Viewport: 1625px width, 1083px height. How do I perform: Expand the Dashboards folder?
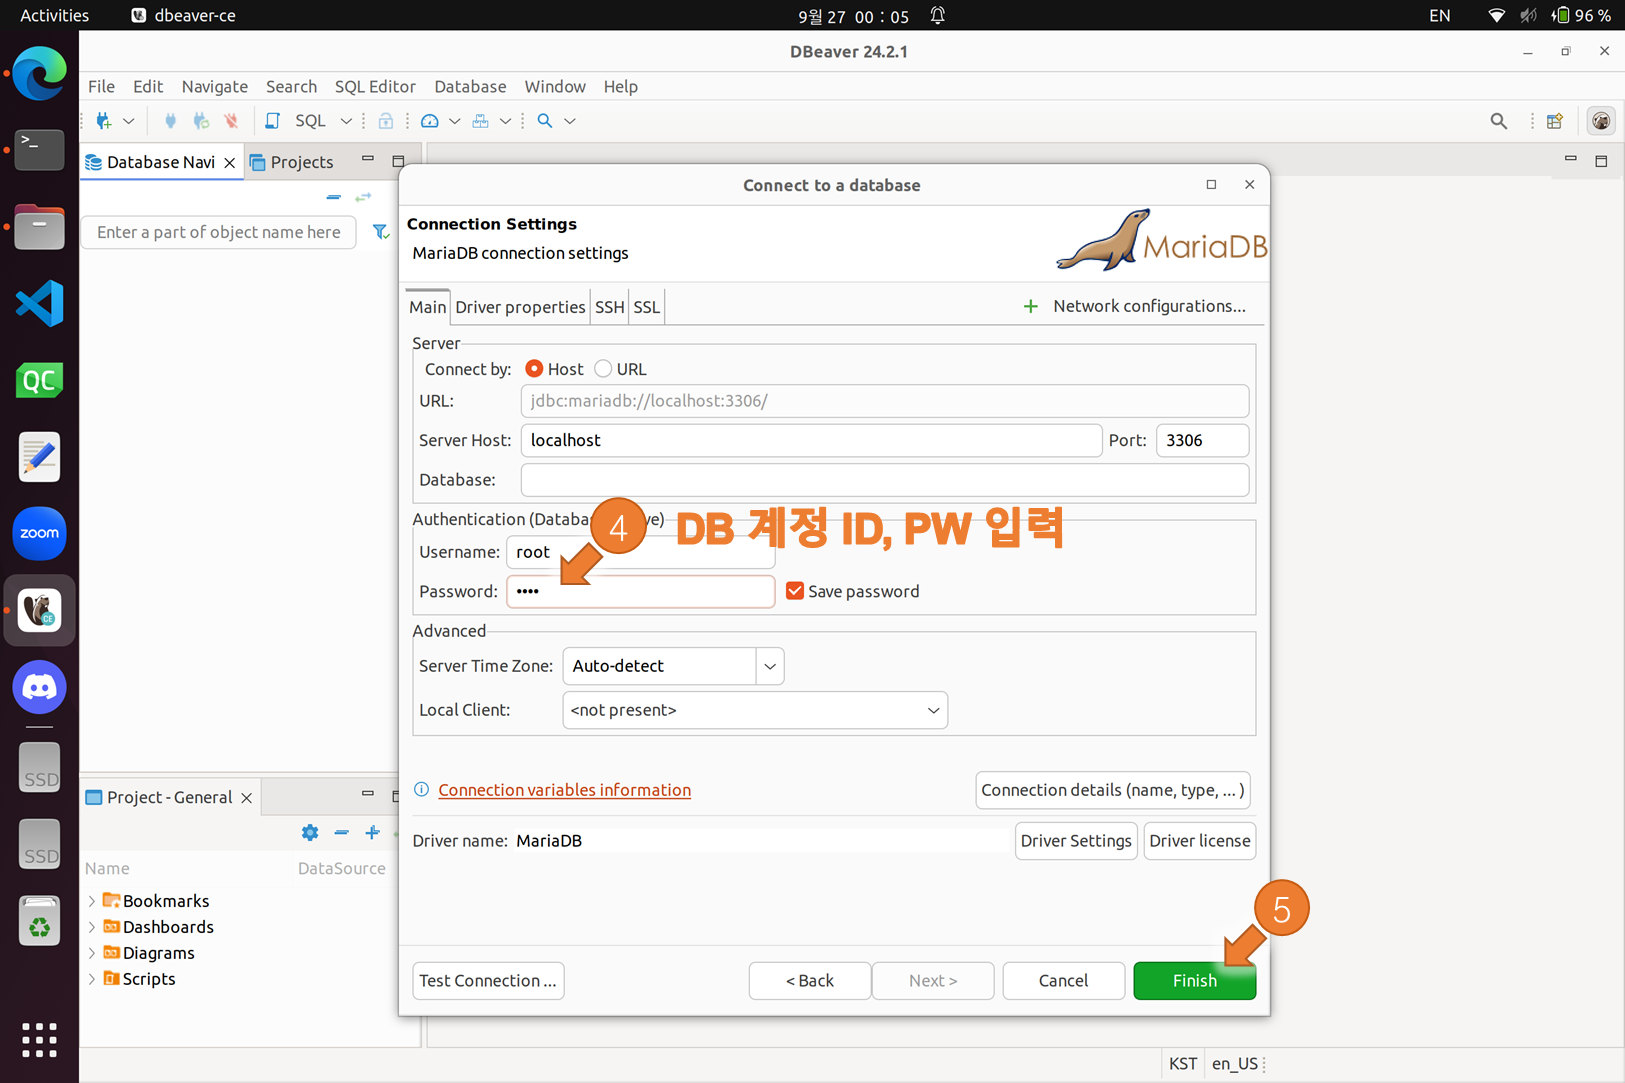click(x=92, y=927)
